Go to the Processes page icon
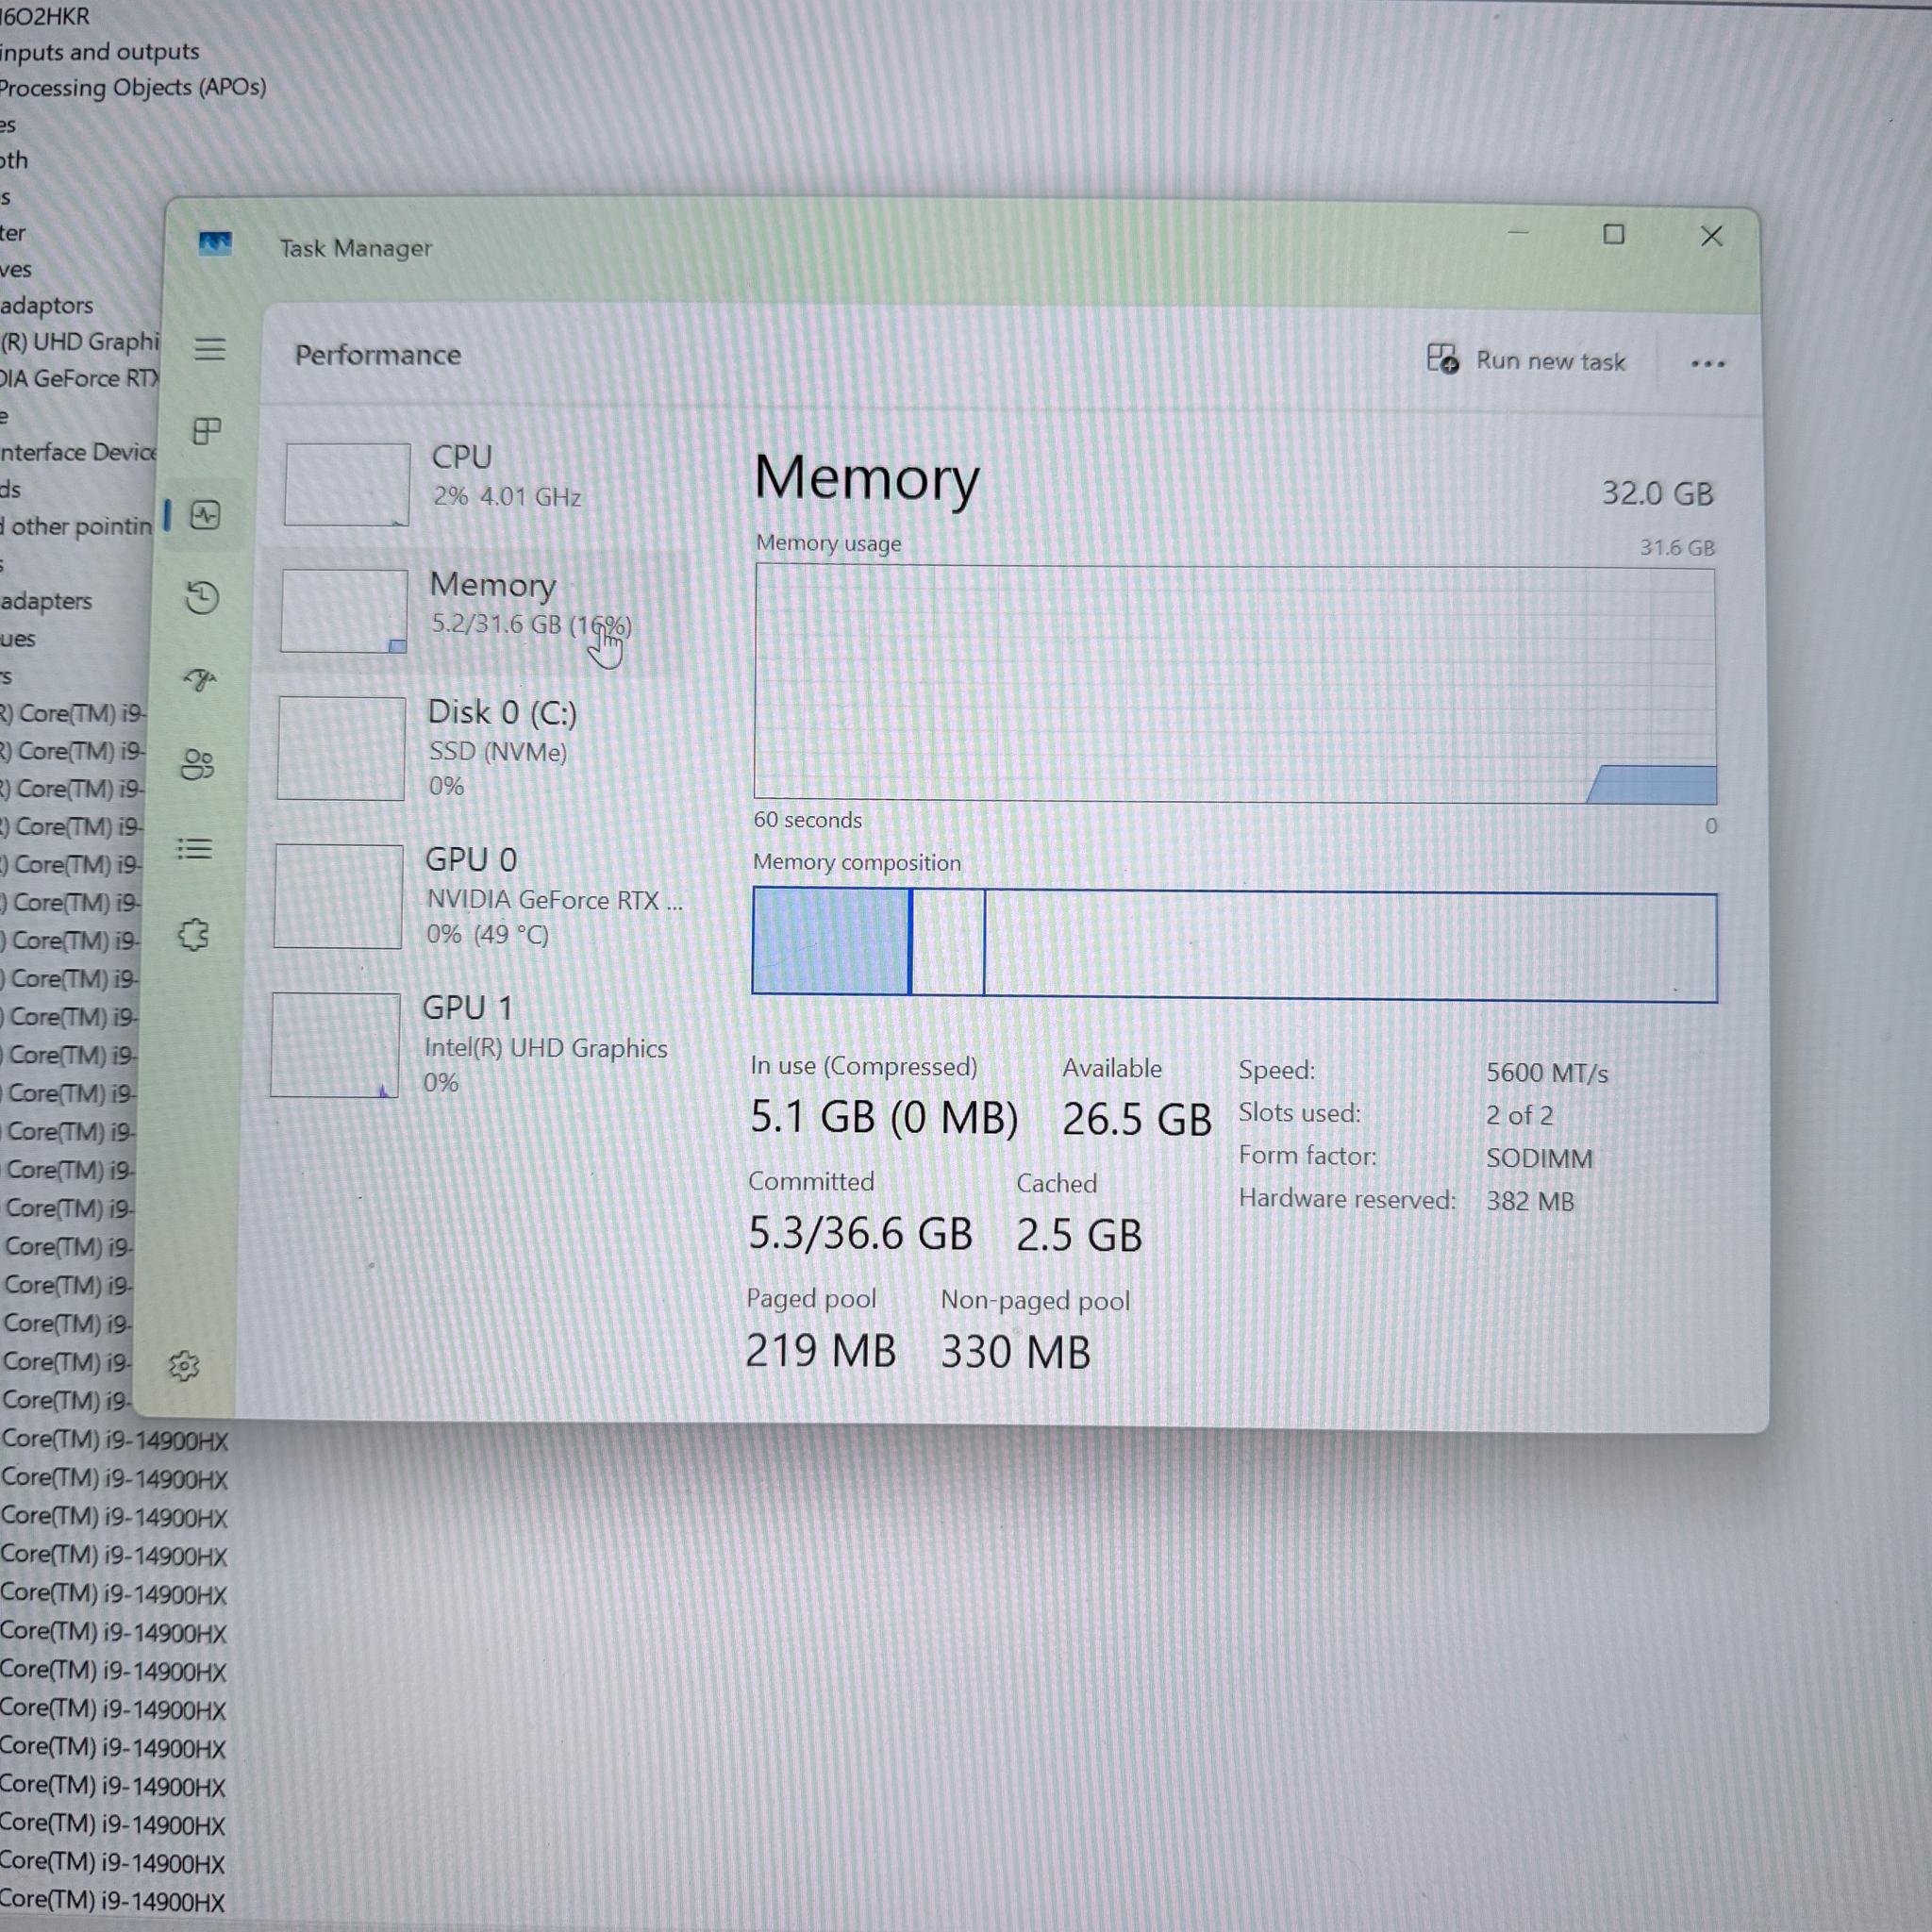This screenshot has width=1932, height=1932. point(206,431)
